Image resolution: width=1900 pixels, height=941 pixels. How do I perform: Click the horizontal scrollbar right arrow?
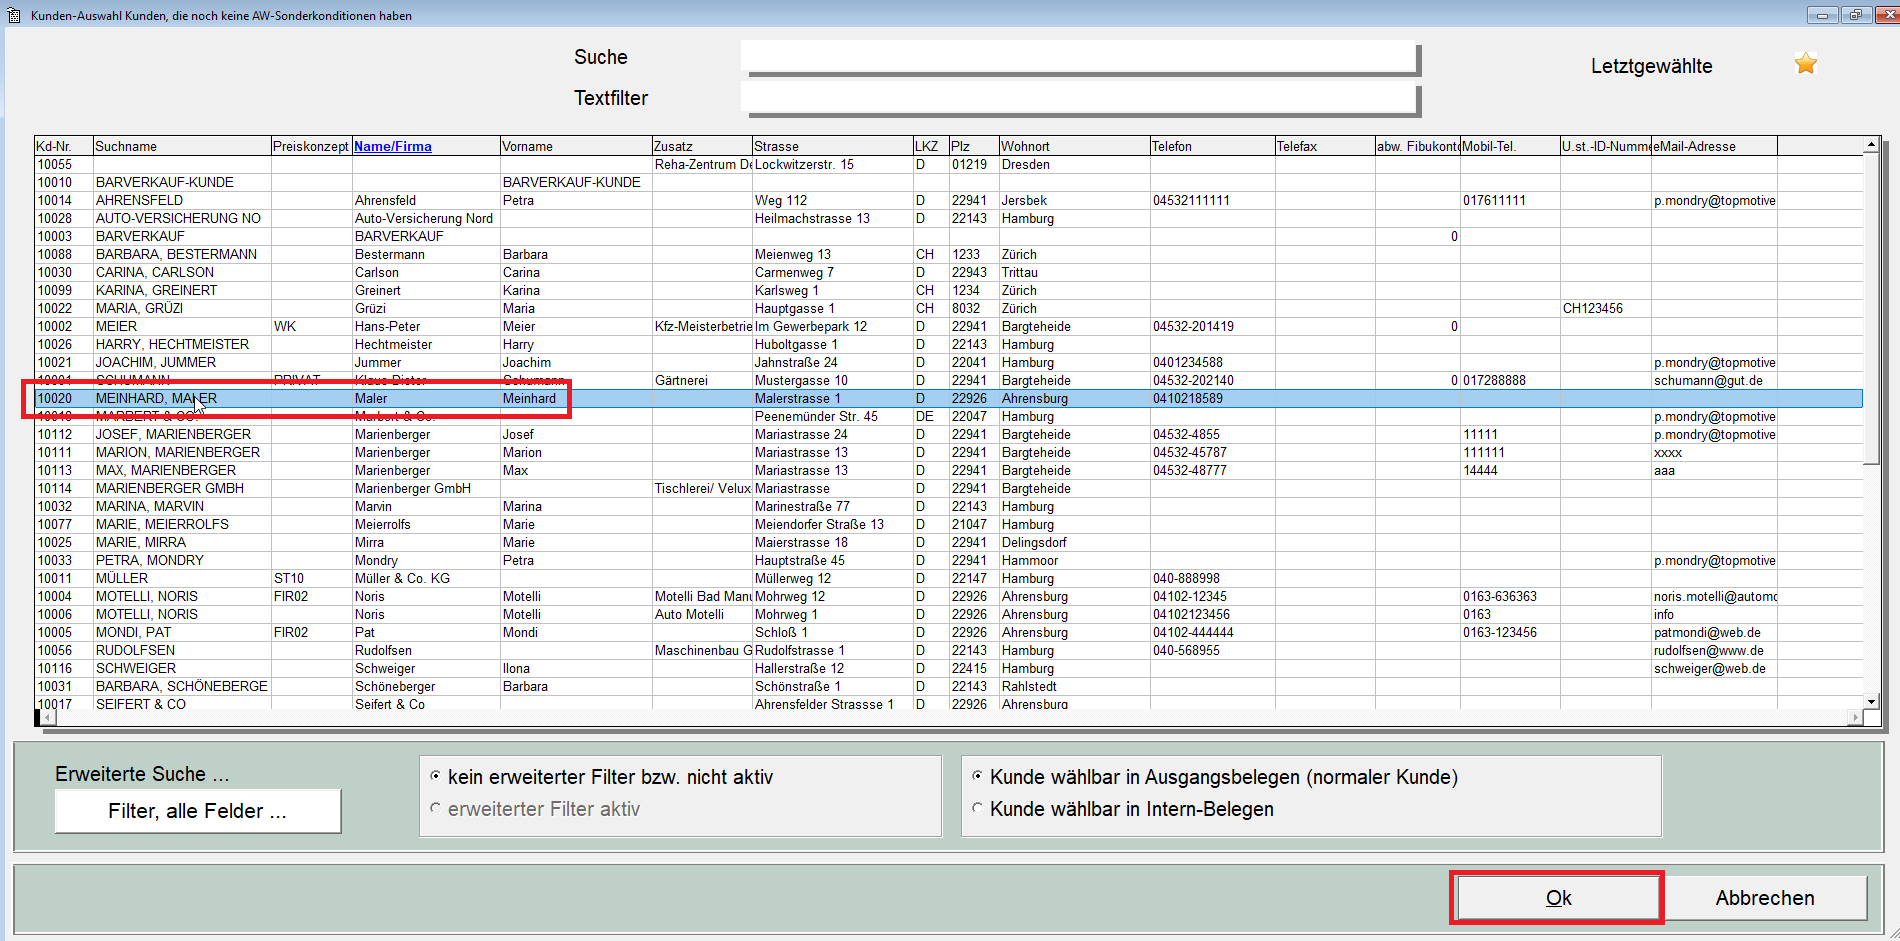coord(1855,717)
